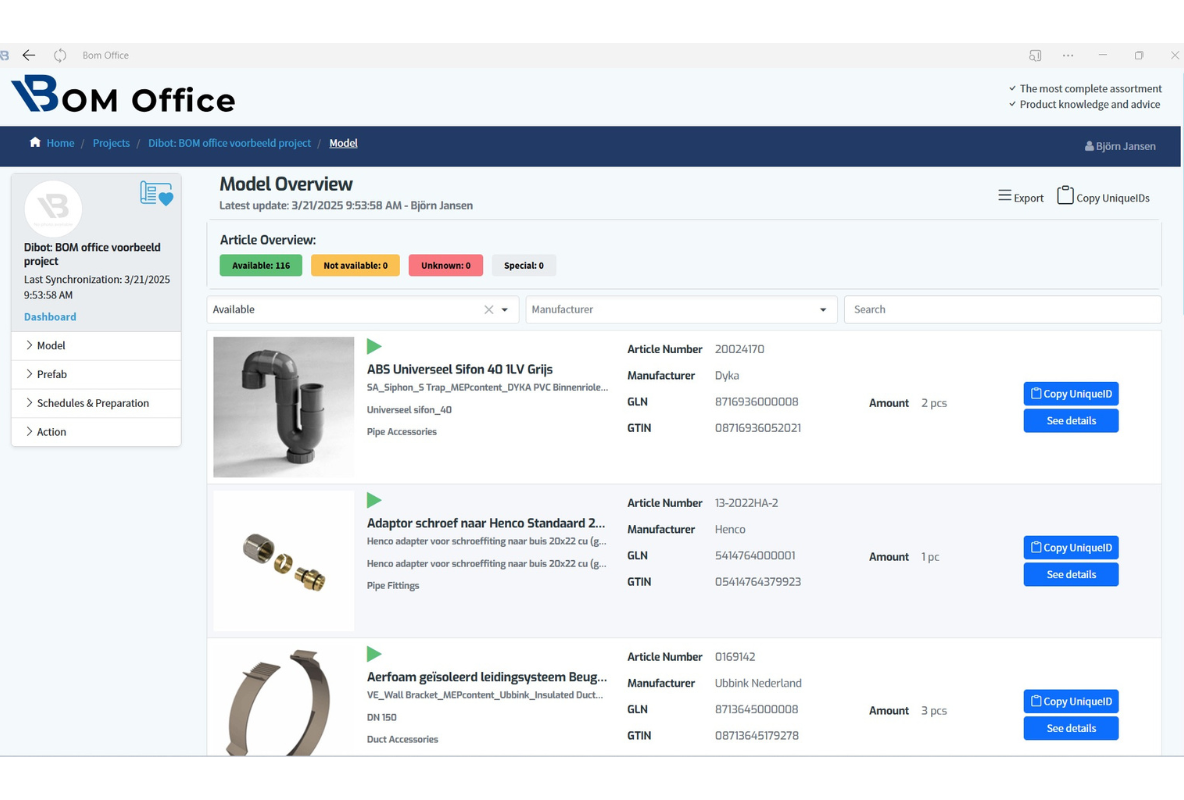Image resolution: width=1184 pixels, height=800 pixels.
Task: Open the Henco adapter product thumbnail
Action: pyautogui.click(x=284, y=561)
